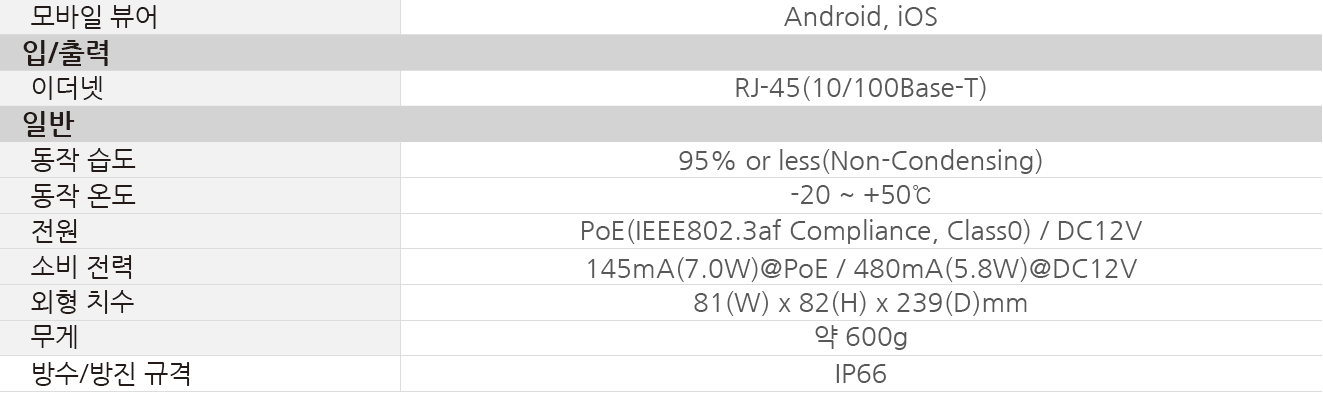Screen dimensions: 1323x393
Task: Click the 95% or less(Non-Condensing) value
Action: click(861, 160)
